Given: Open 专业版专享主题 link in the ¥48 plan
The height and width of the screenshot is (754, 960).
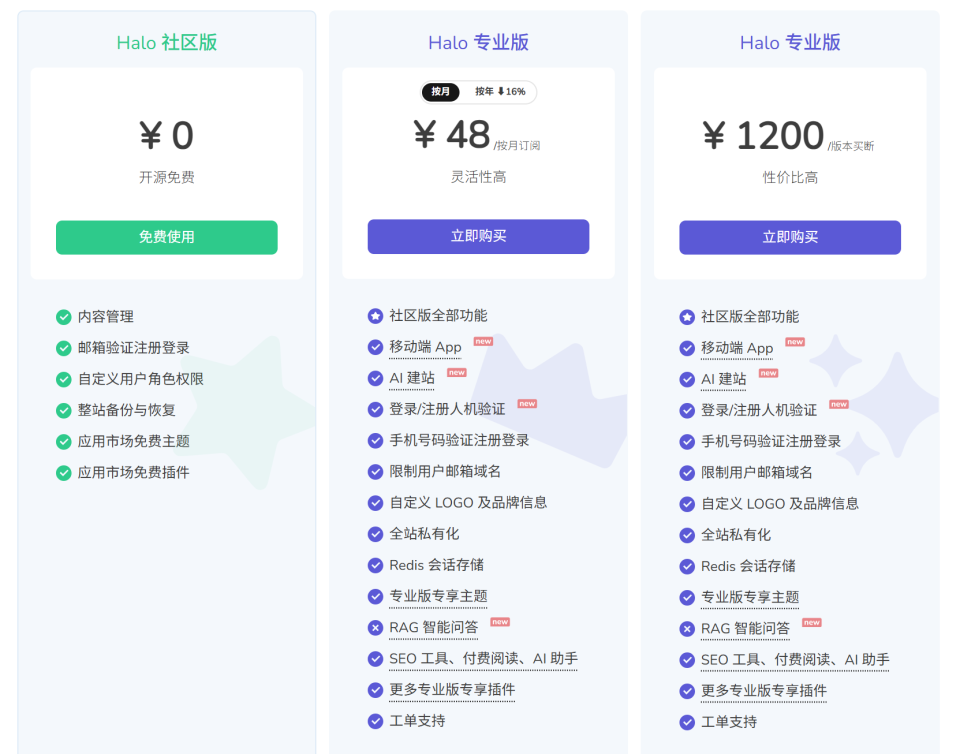Looking at the screenshot, I should [x=438, y=596].
